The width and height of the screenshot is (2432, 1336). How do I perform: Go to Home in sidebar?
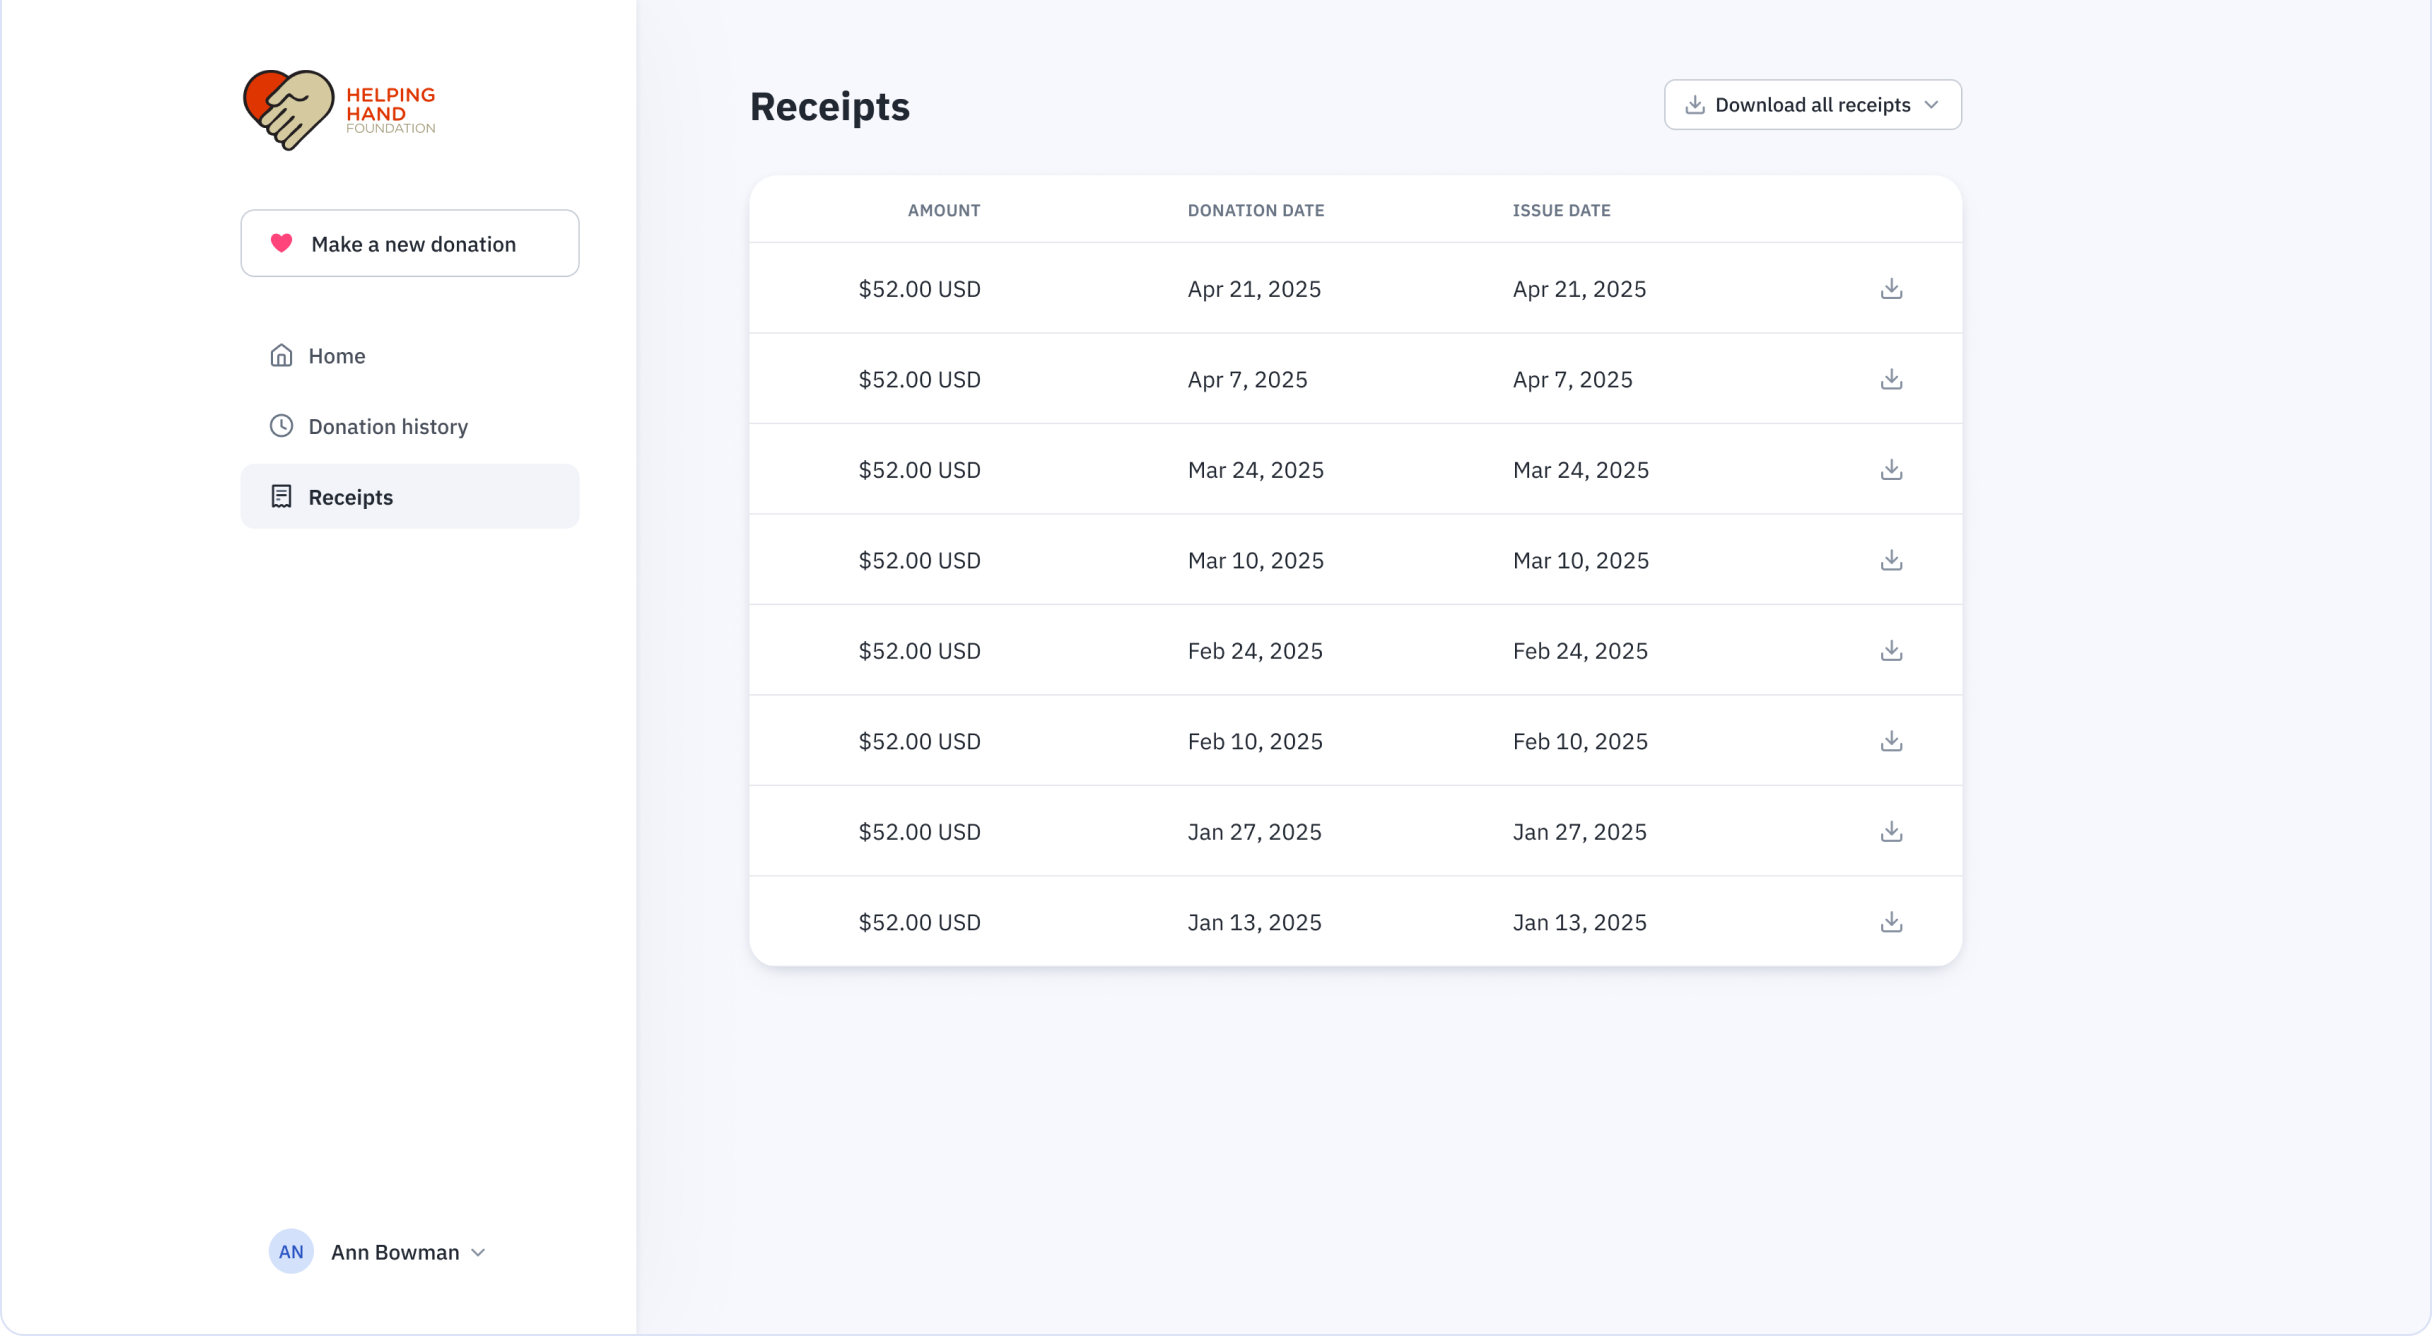tap(336, 356)
